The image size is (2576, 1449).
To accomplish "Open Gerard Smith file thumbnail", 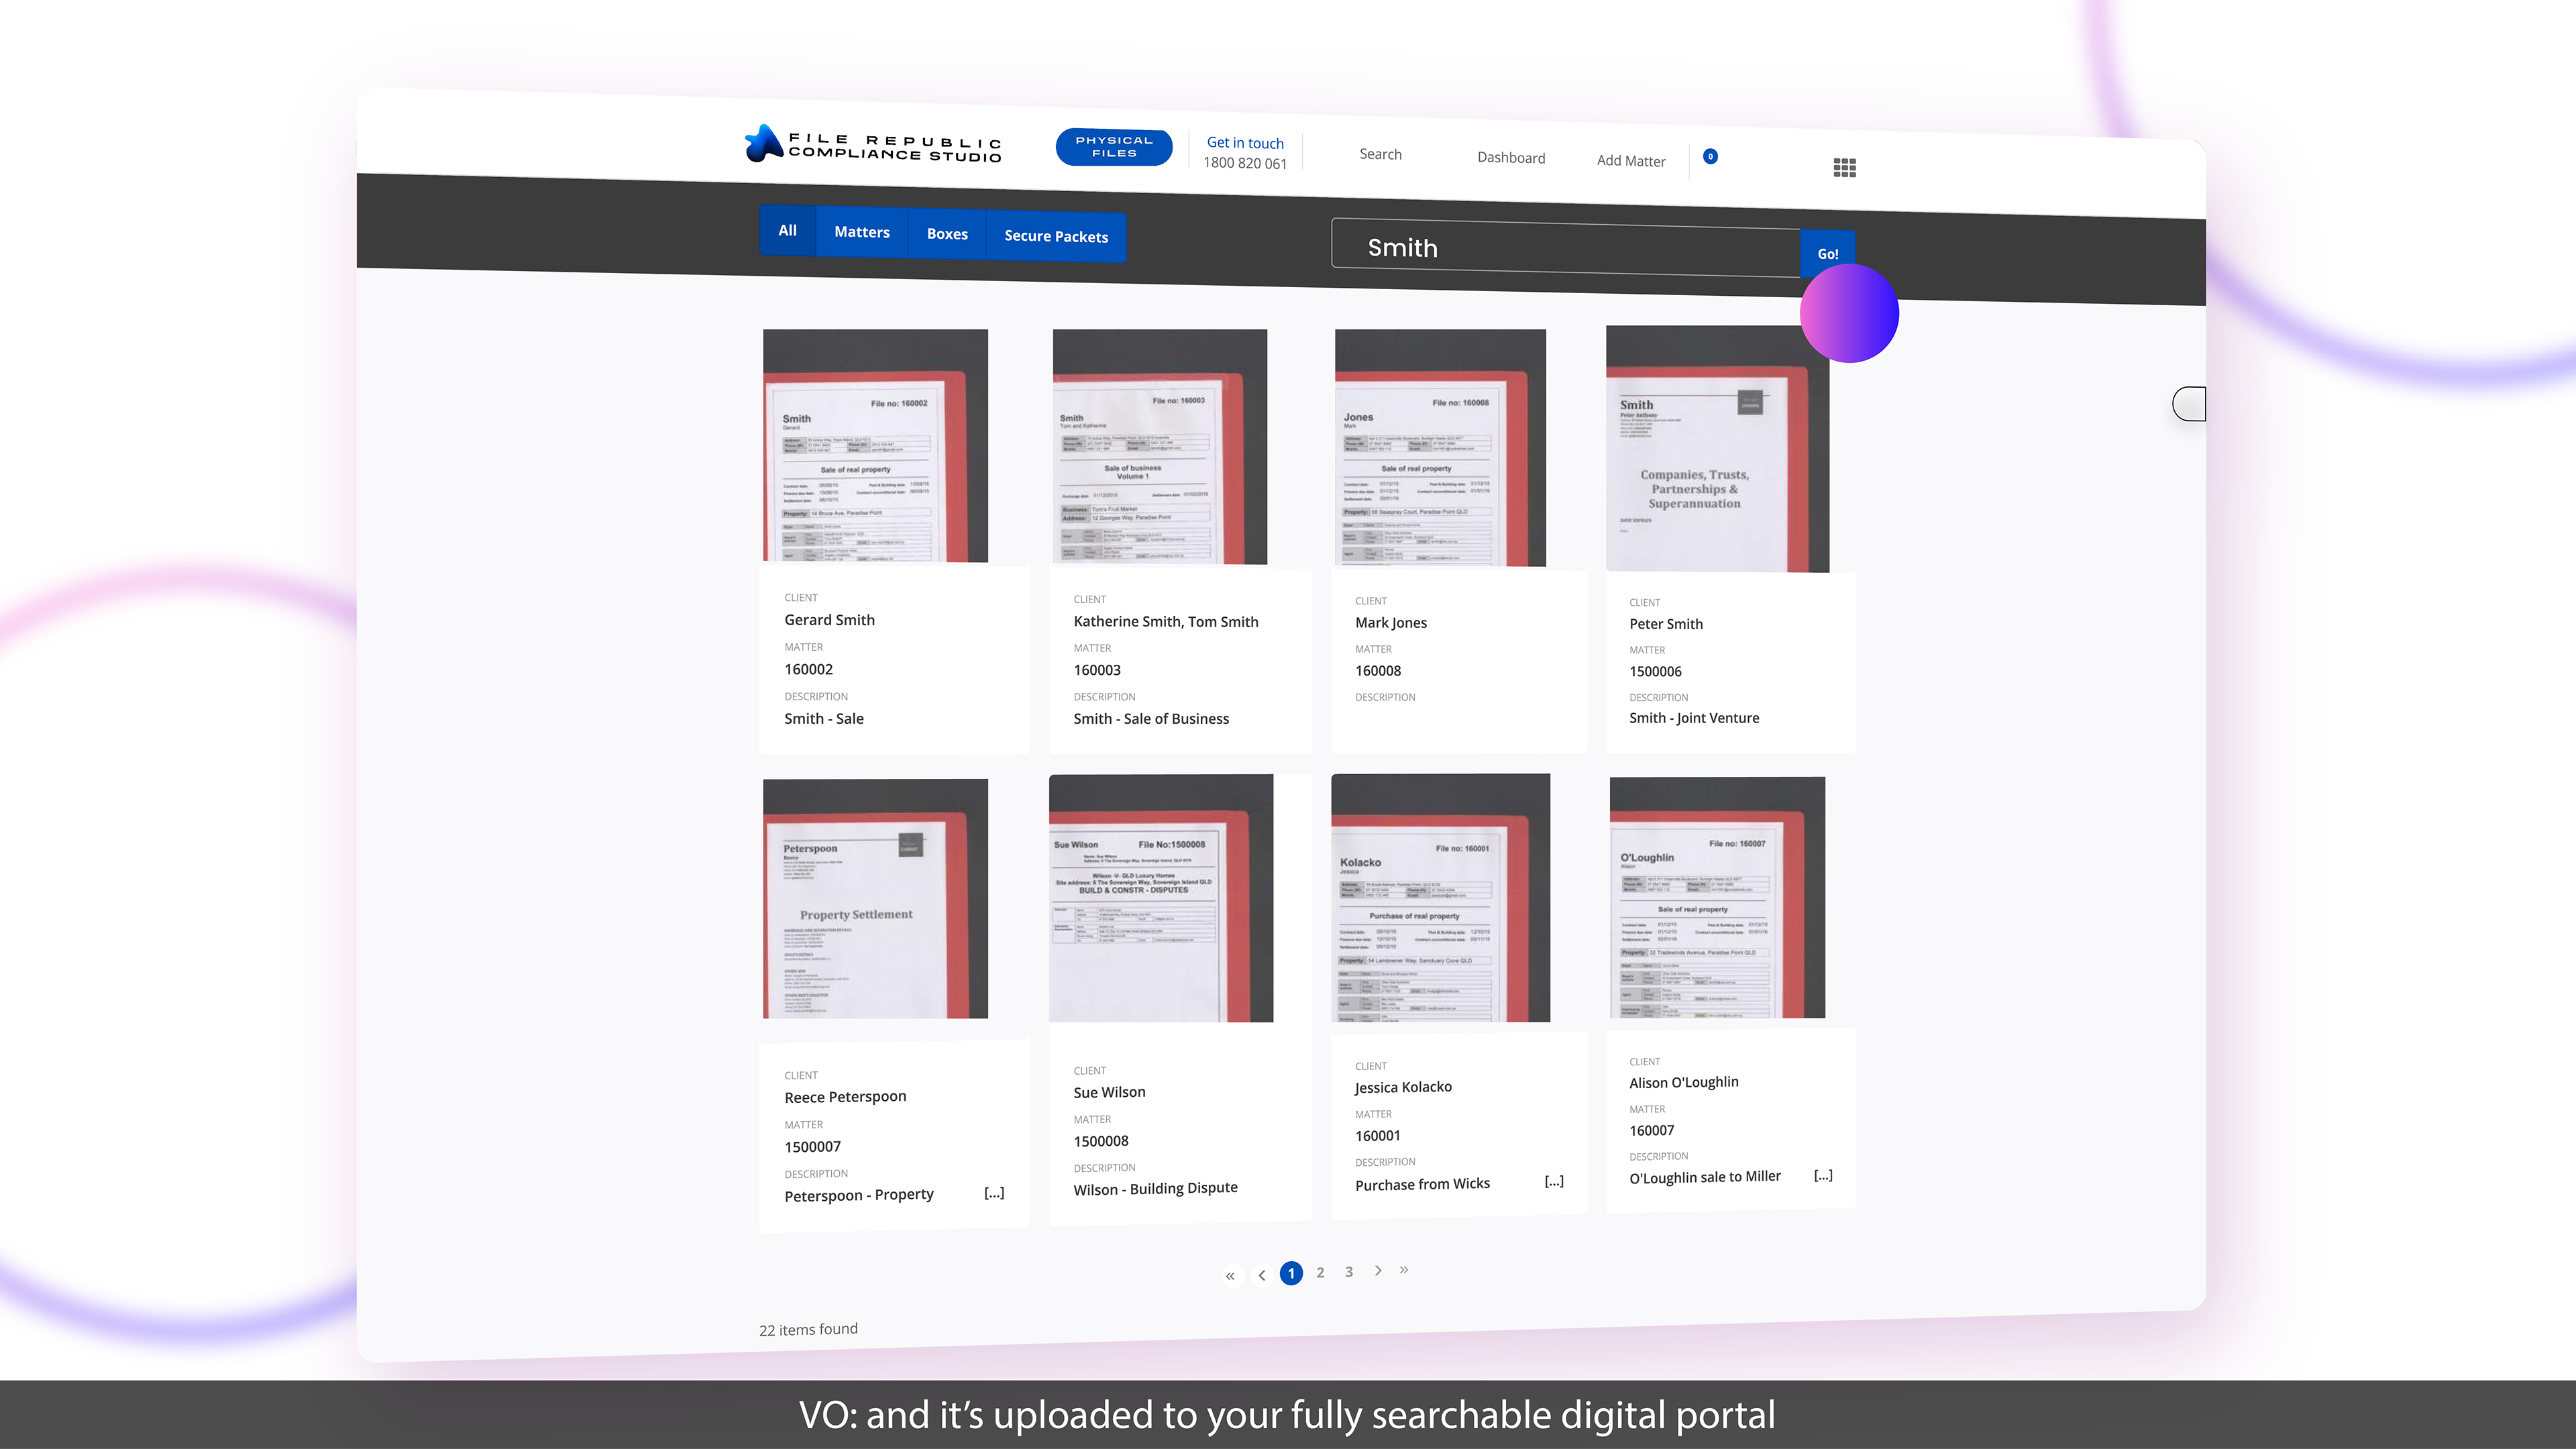I will pos(875,445).
